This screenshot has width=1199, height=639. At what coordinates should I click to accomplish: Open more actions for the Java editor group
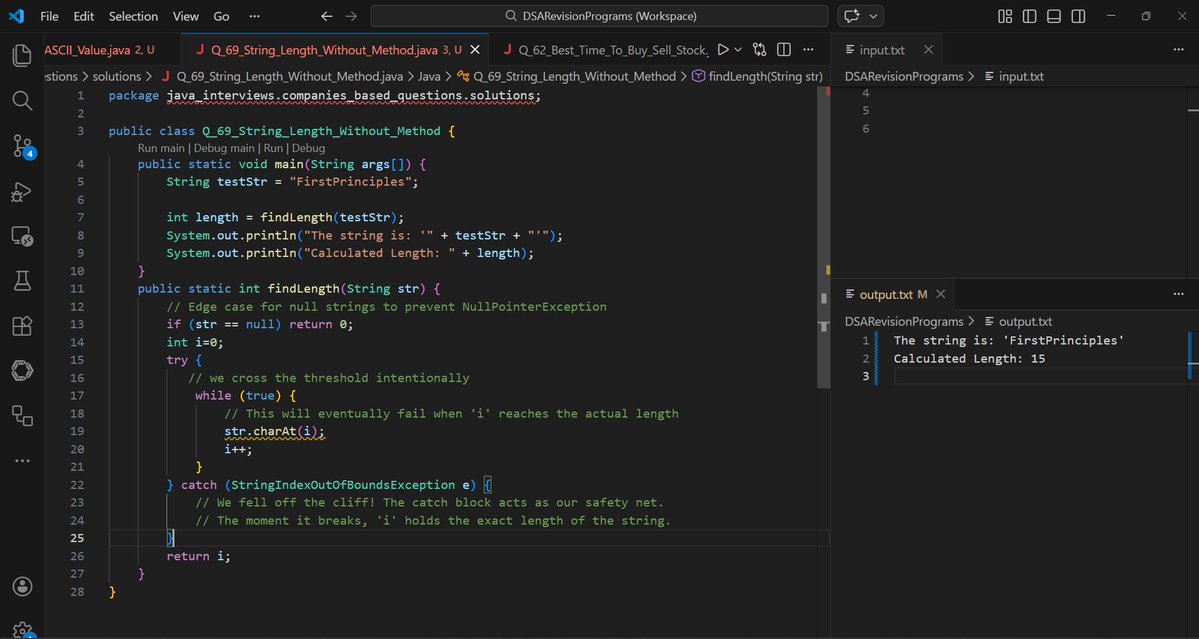[x=808, y=50]
